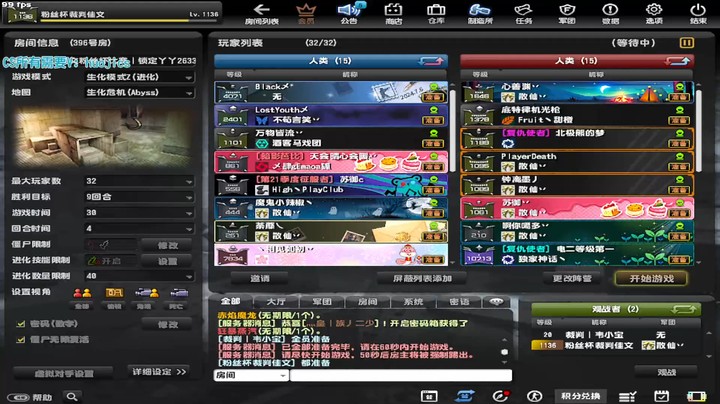Open the 仓库 inventory briefcase
Image resolution: width=720 pixels, height=404 pixels.
click(436, 14)
